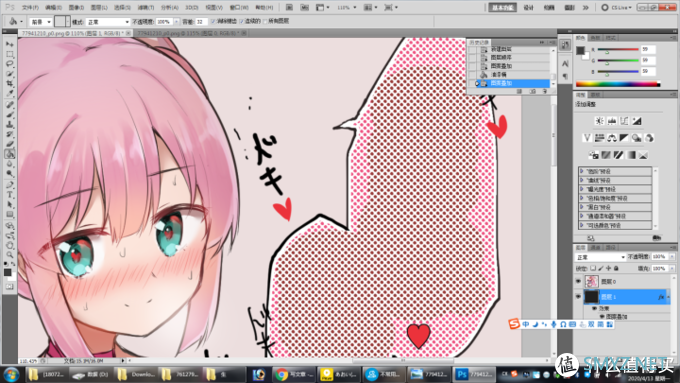
Task: Hide layer 0 using its eye icon
Action: click(x=578, y=282)
